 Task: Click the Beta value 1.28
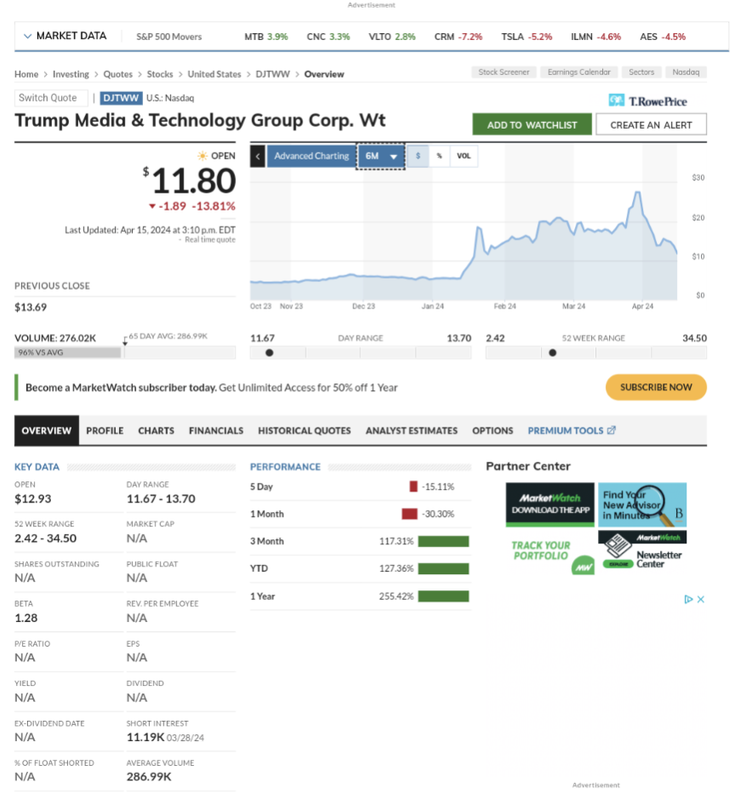(x=26, y=618)
